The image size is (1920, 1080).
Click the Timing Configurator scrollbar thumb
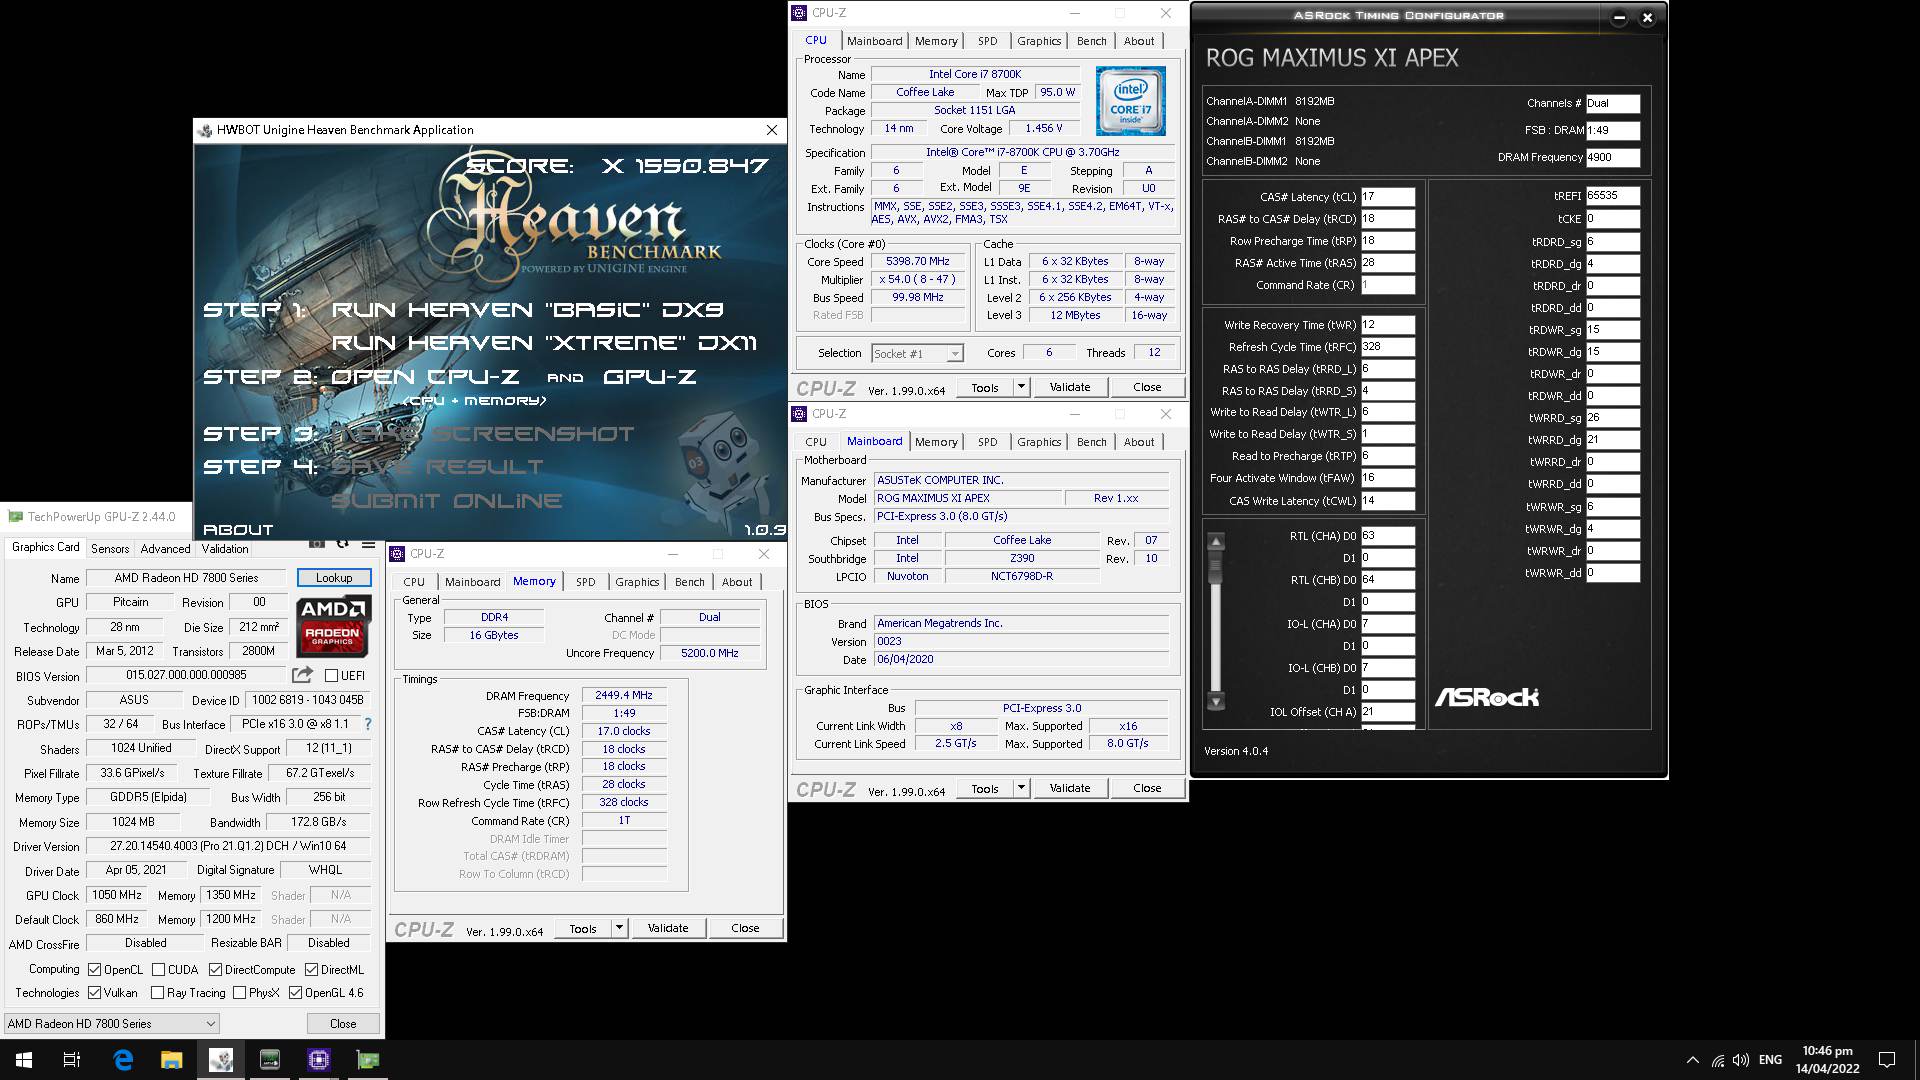[x=1216, y=569]
